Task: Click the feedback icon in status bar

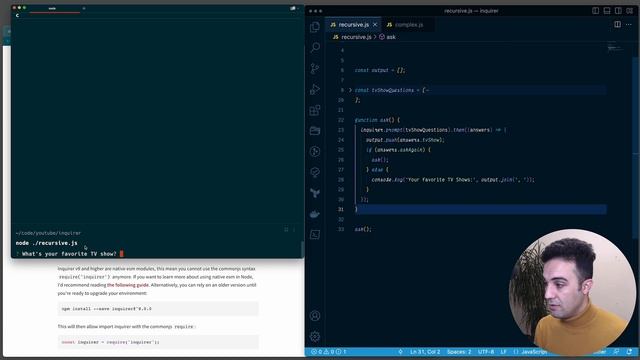Action: 616,351
